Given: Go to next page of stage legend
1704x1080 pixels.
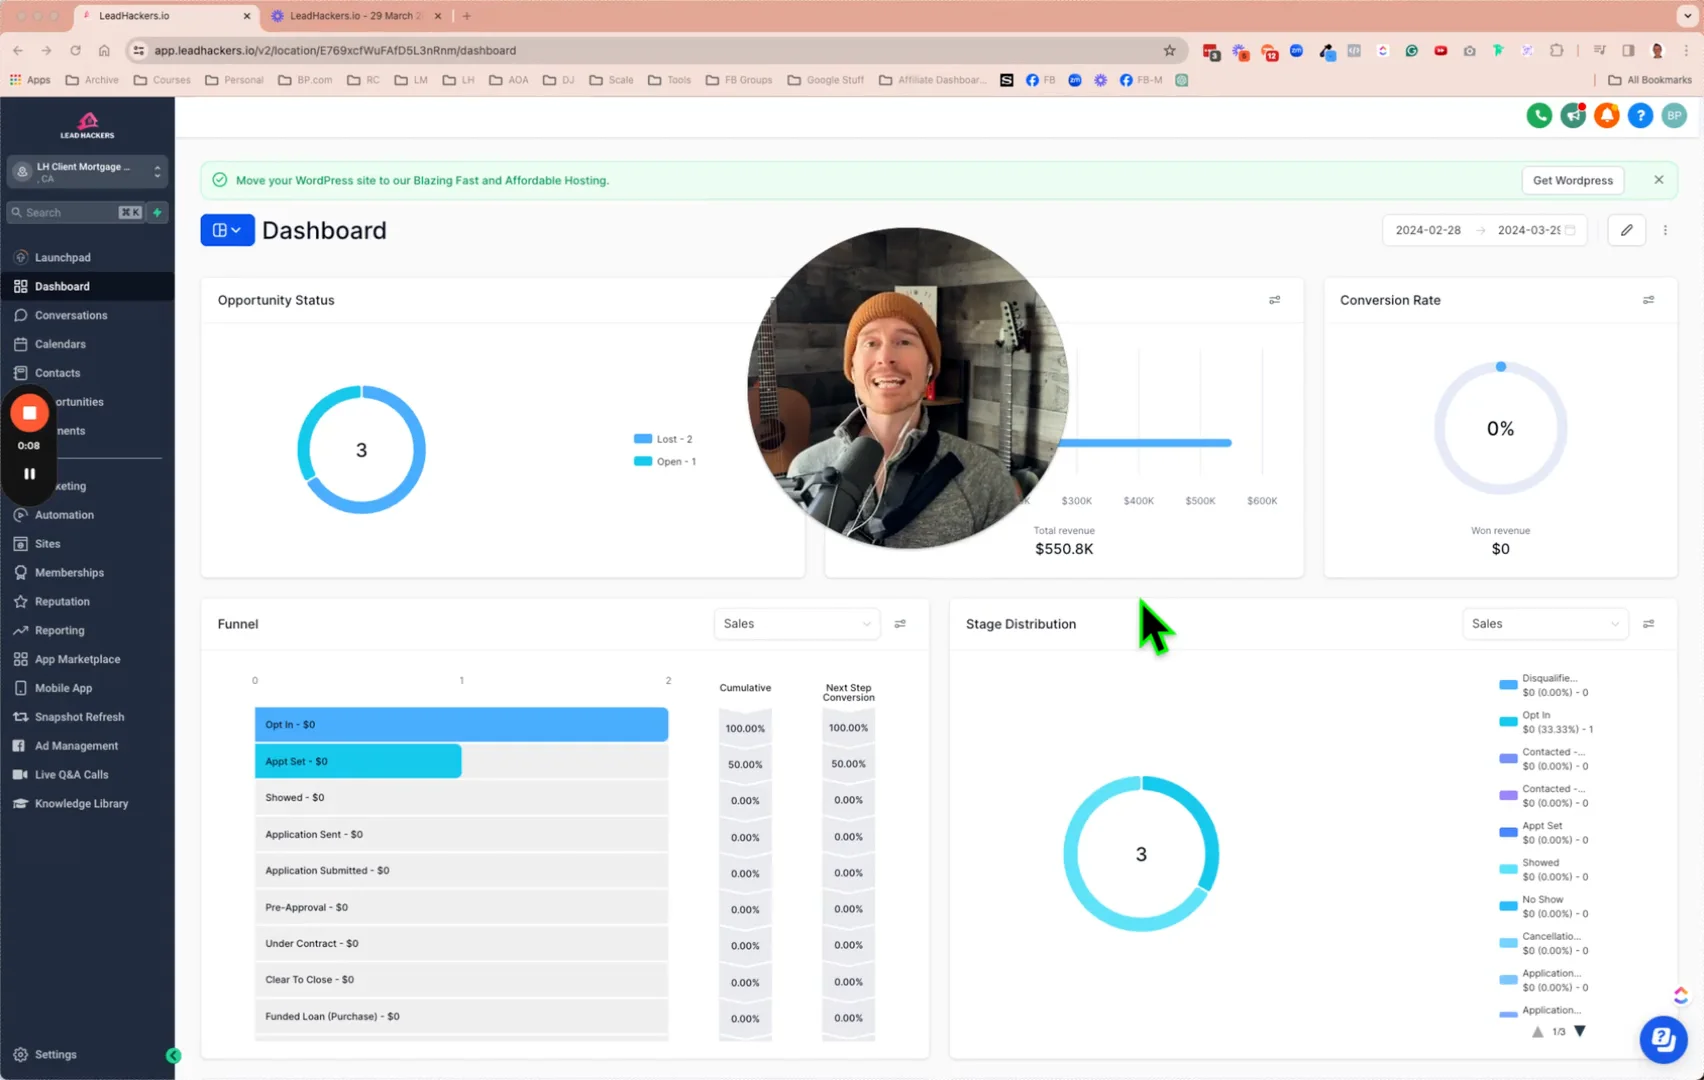Looking at the screenshot, I should 1580,1031.
